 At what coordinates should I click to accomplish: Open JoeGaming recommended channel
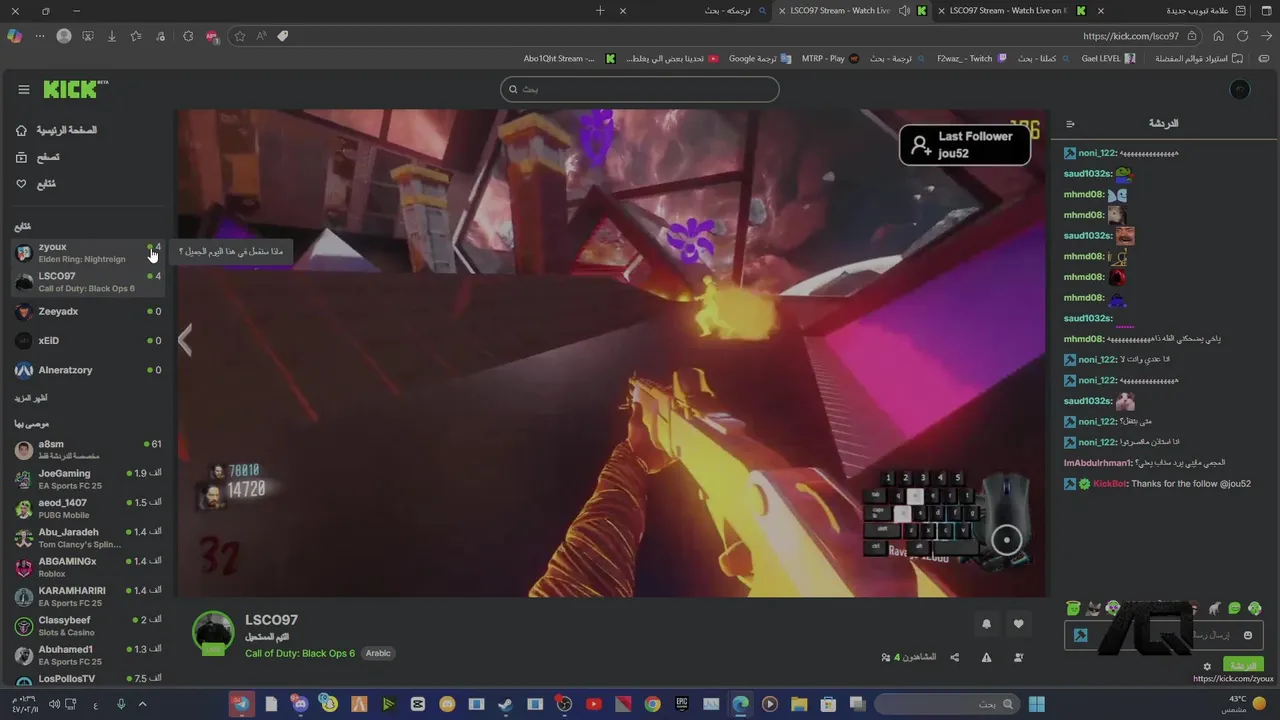88,479
